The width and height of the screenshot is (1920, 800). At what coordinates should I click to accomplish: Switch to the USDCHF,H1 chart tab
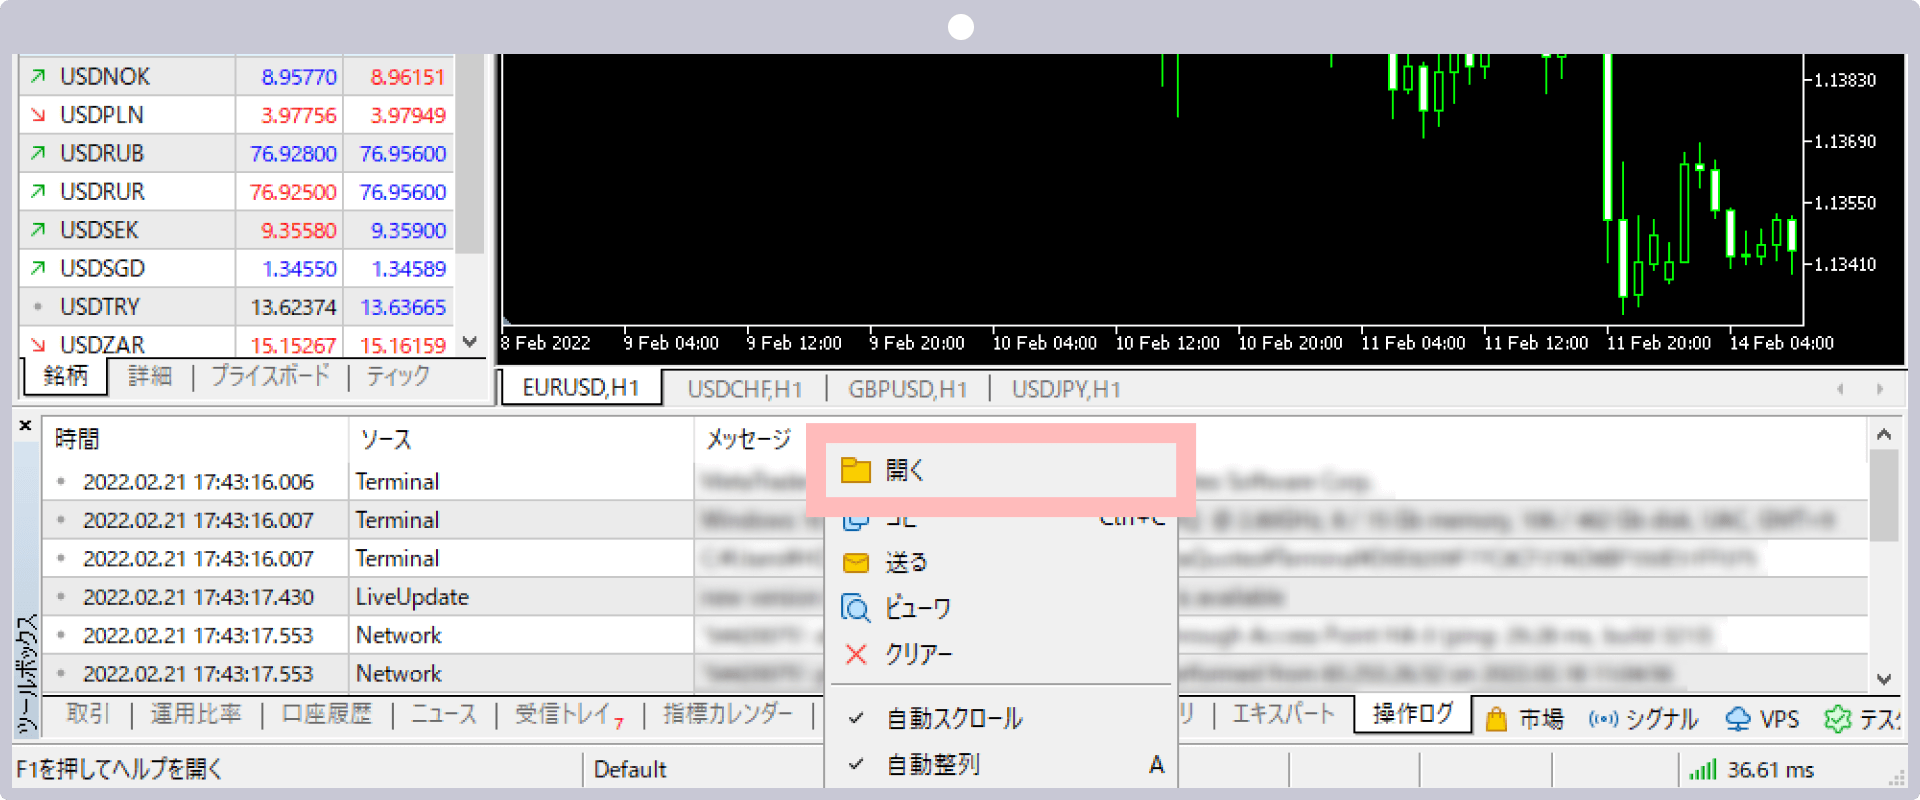click(x=744, y=389)
